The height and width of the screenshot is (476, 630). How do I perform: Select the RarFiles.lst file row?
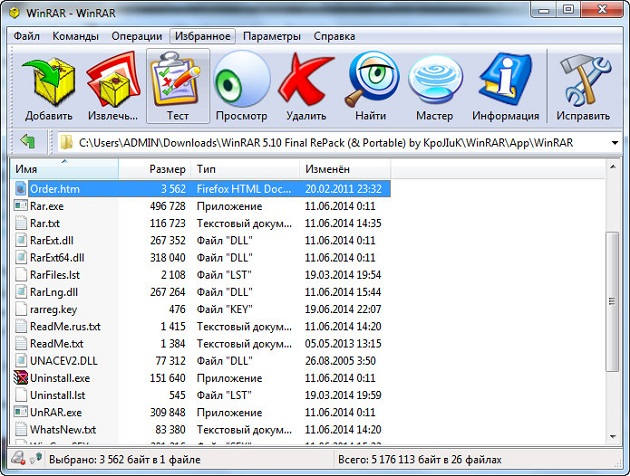pyautogui.click(x=202, y=275)
